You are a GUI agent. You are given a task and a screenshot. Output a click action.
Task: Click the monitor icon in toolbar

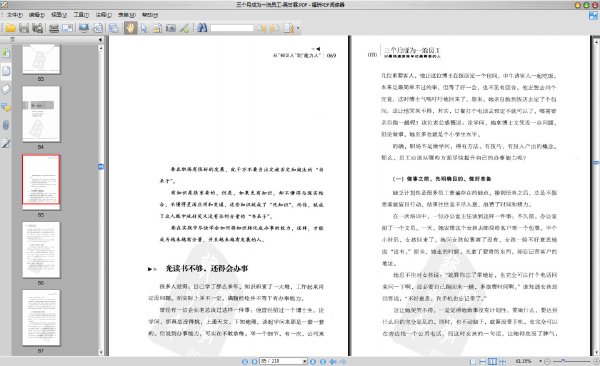(x=84, y=28)
